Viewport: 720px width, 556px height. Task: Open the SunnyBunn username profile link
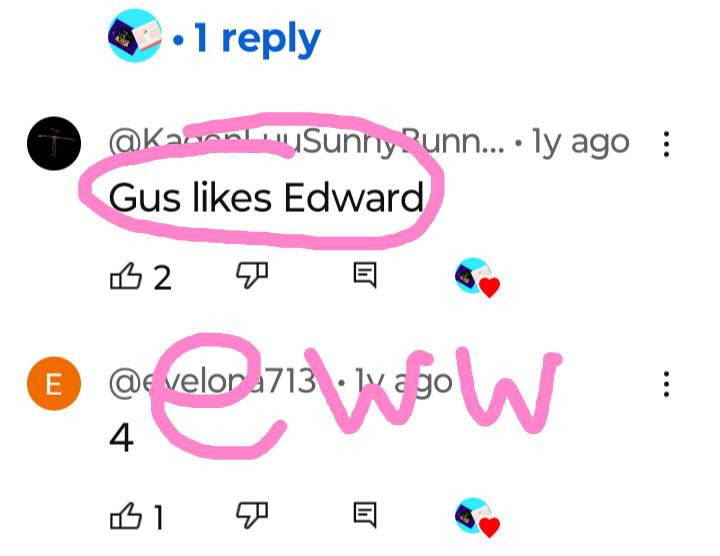click(306, 143)
